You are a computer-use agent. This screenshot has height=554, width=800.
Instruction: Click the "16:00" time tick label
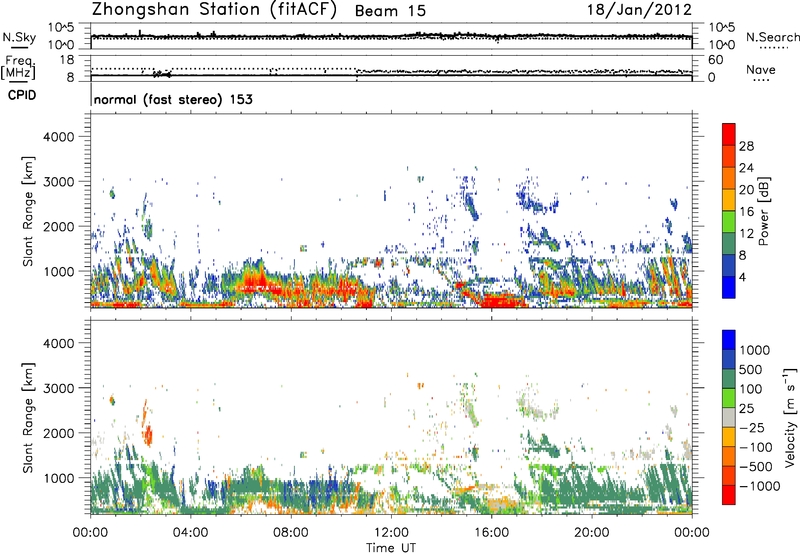tap(491, 533)
